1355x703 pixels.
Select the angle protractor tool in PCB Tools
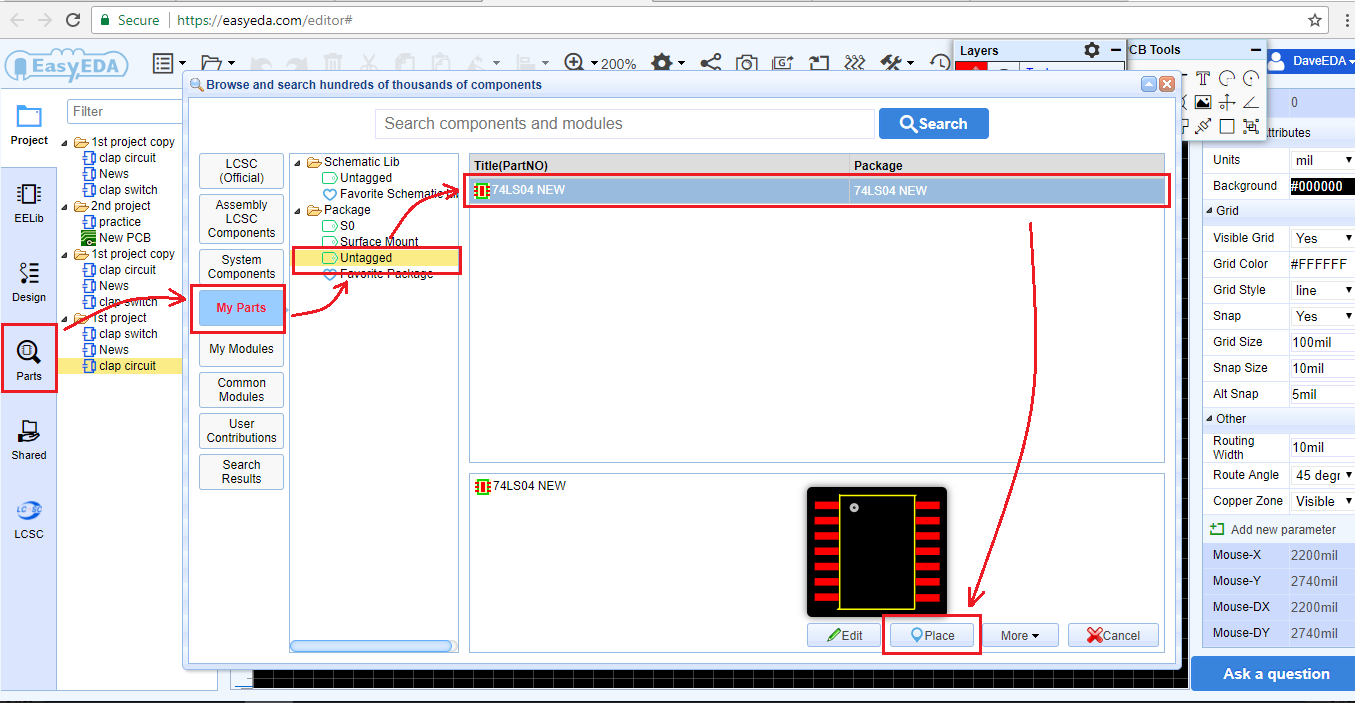[1251, 102]
